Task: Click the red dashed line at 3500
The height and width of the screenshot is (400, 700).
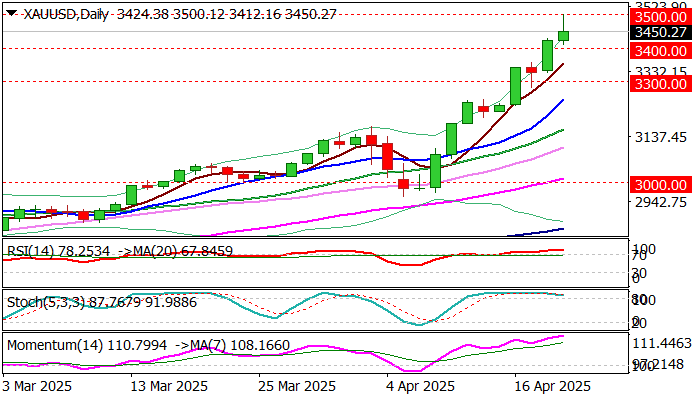Action: click(x=312, y=15)
